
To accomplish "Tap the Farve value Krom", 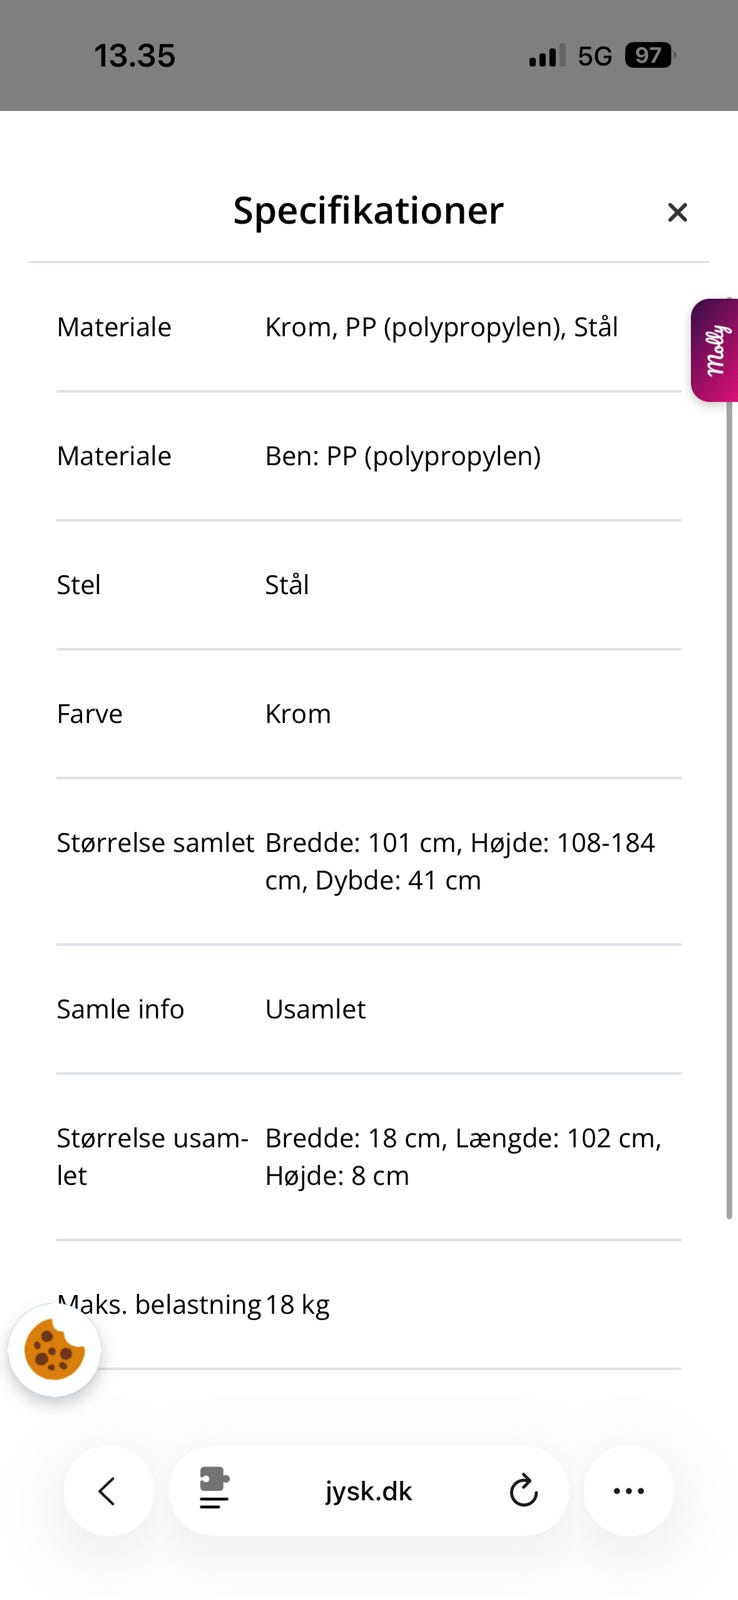I will click(x=297, y=713).
